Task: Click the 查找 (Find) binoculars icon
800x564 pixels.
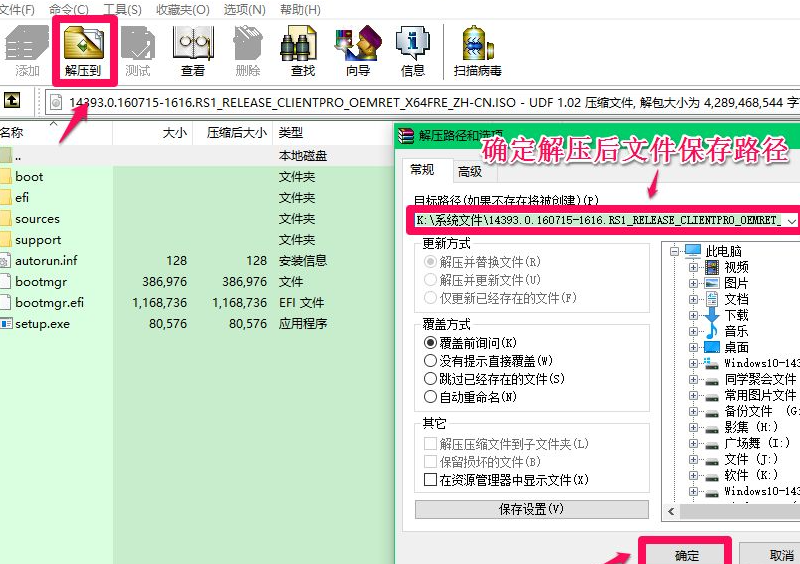Action: tap(302, 50)
